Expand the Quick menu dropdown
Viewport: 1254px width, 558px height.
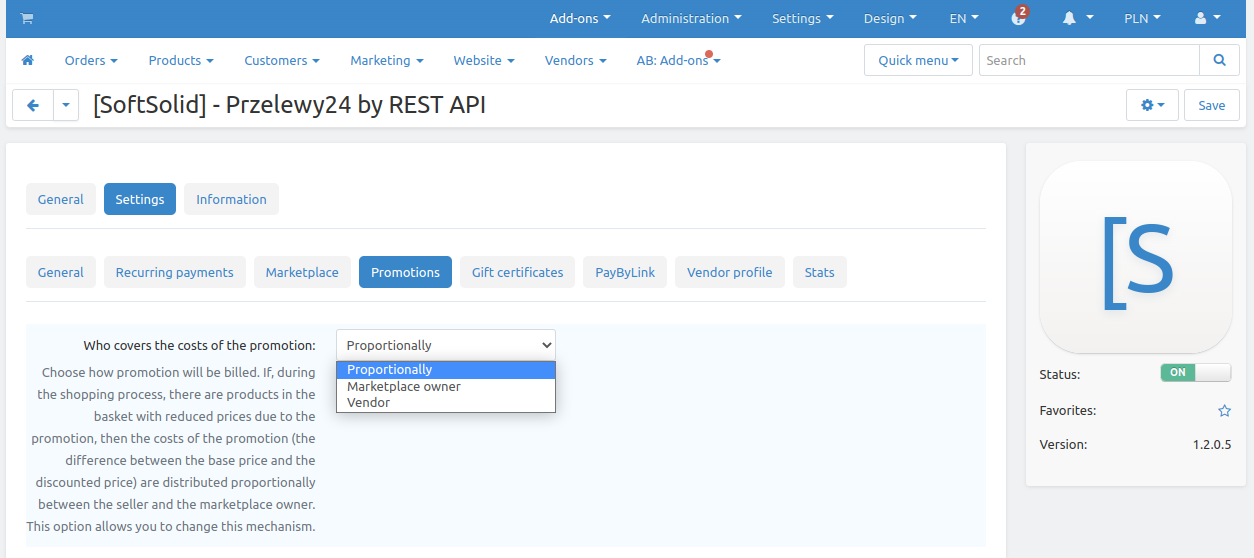[x=918, y=60]
